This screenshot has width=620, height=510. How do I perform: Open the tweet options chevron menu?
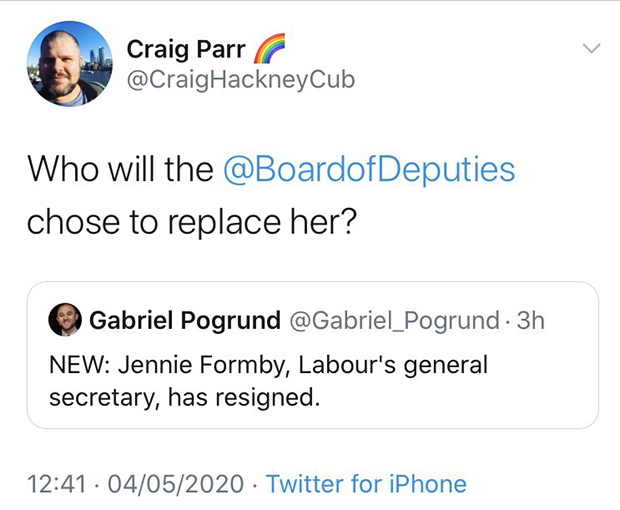pyautogui.click(x=591, y=48)
